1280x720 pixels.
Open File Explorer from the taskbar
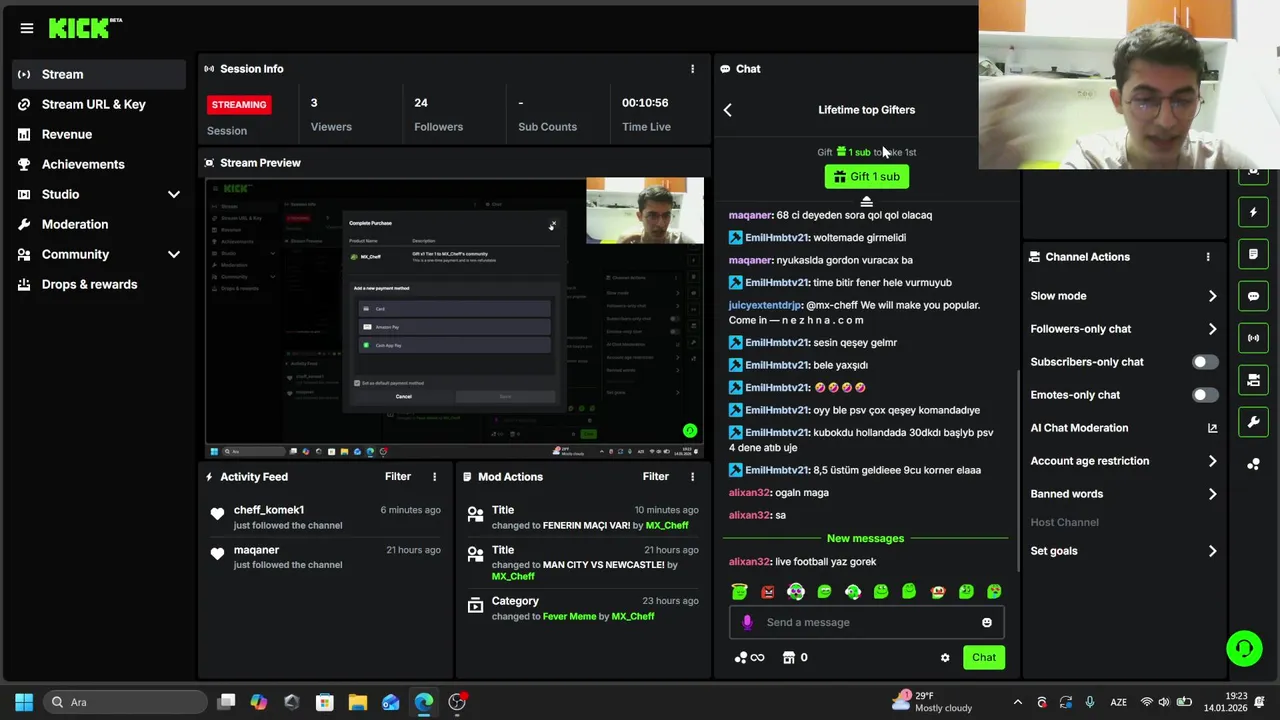358,702
